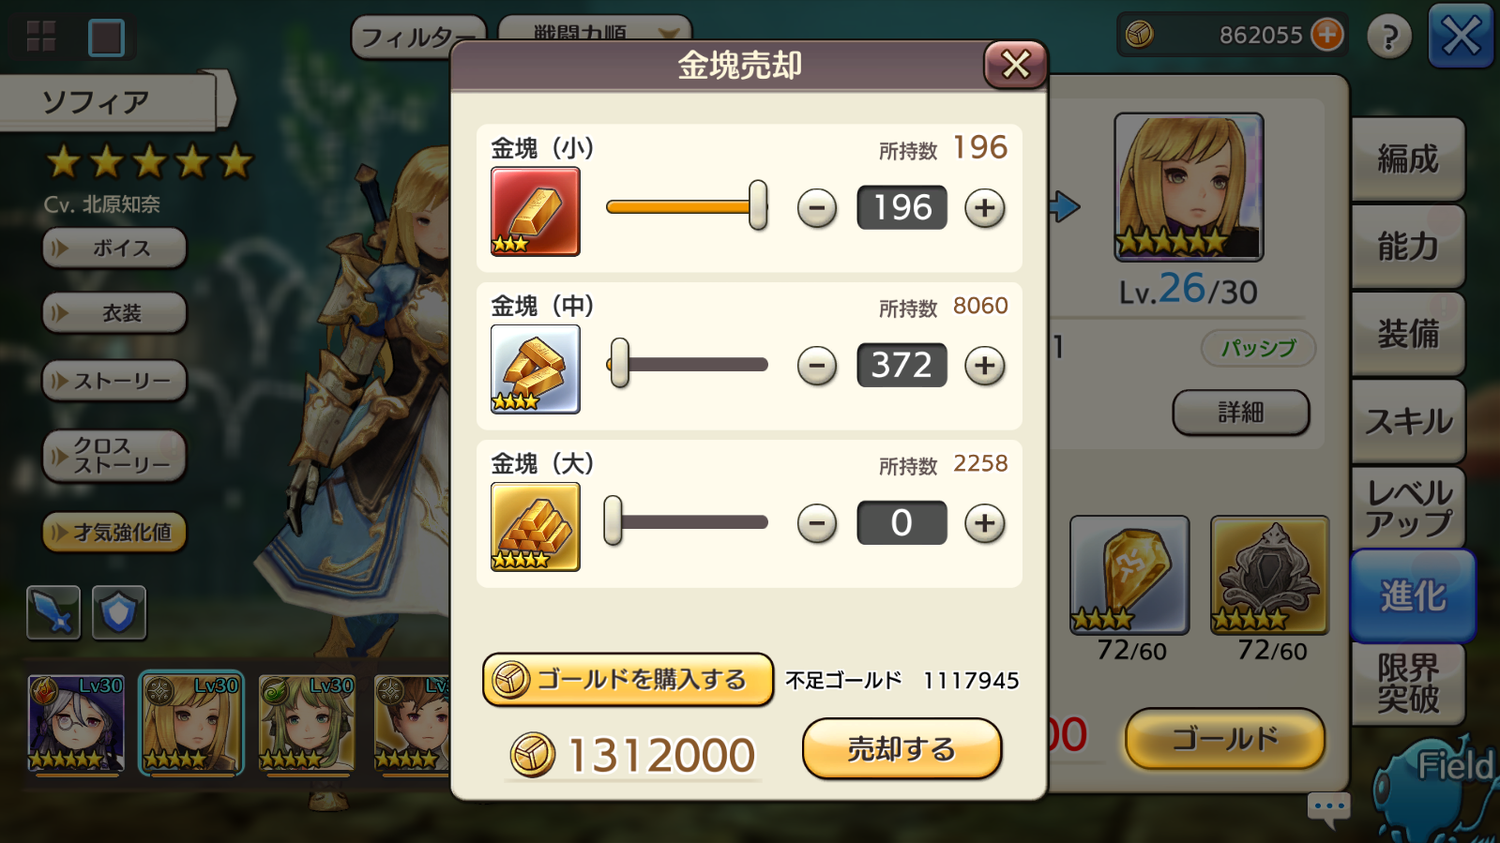Screen dimensions: 1500x843
Task: Tap the 金塊(小) red gold bar icon
Action: click(x=535, y=211)
